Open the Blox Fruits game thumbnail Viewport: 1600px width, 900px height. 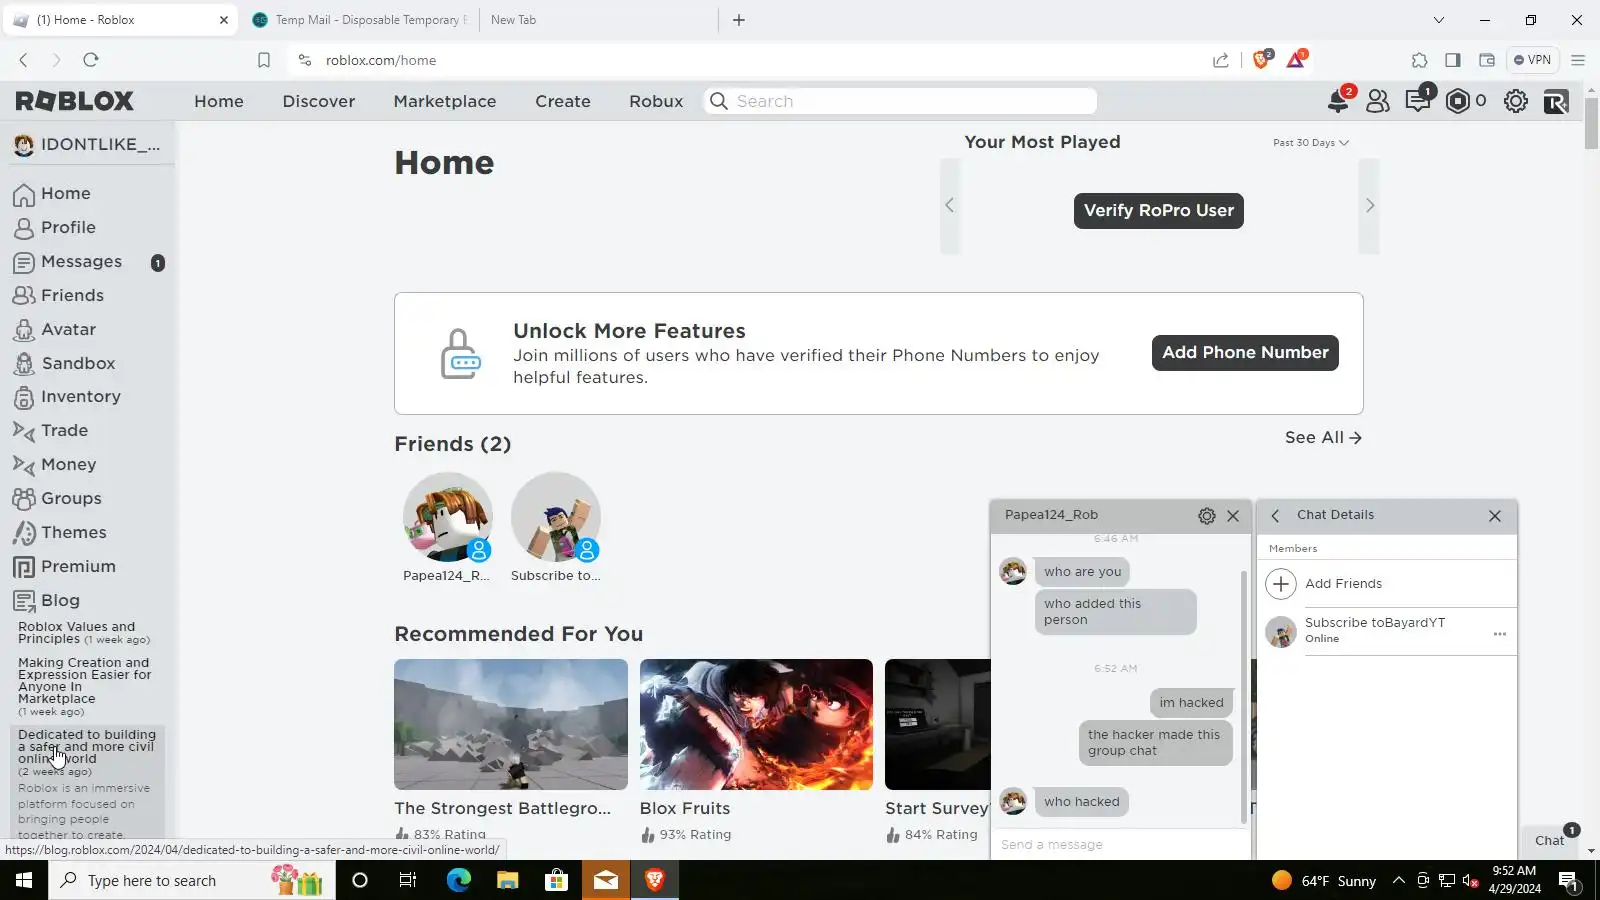(x=756, y=724)
